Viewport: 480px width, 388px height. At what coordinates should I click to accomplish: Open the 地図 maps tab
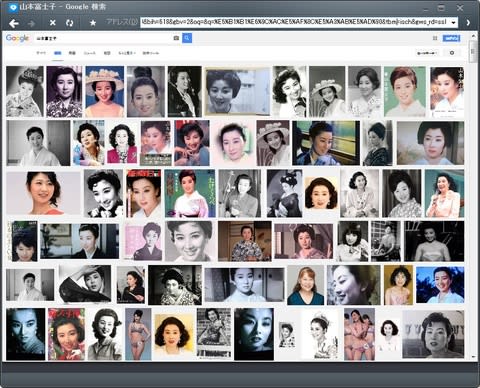[107, 53]
